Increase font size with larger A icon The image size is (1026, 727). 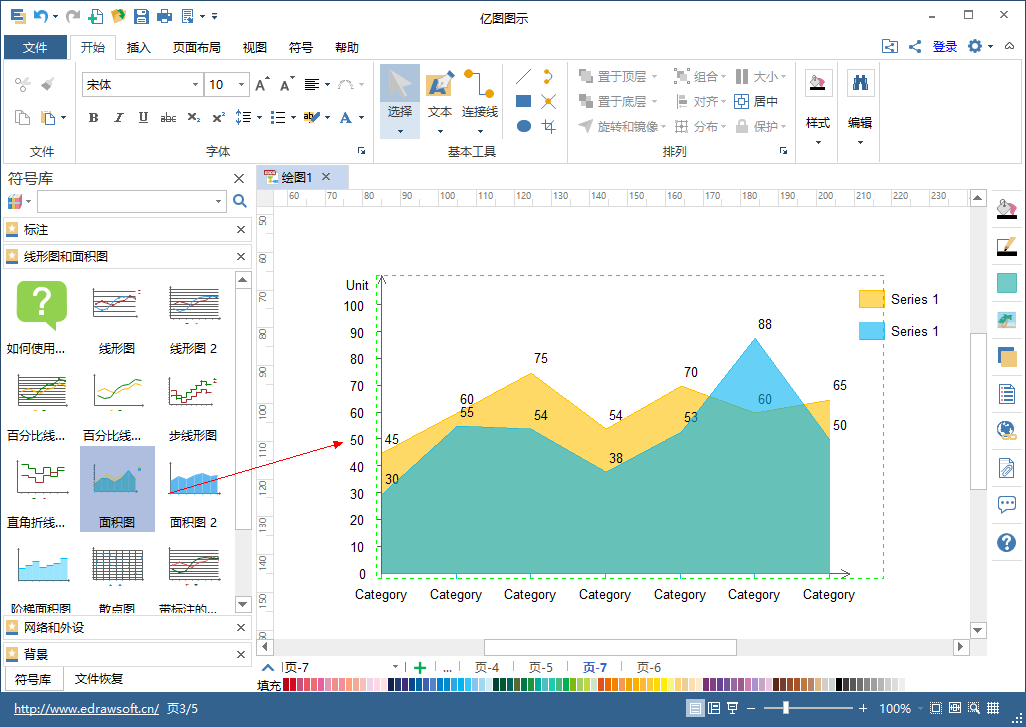(x=262, y=84)
